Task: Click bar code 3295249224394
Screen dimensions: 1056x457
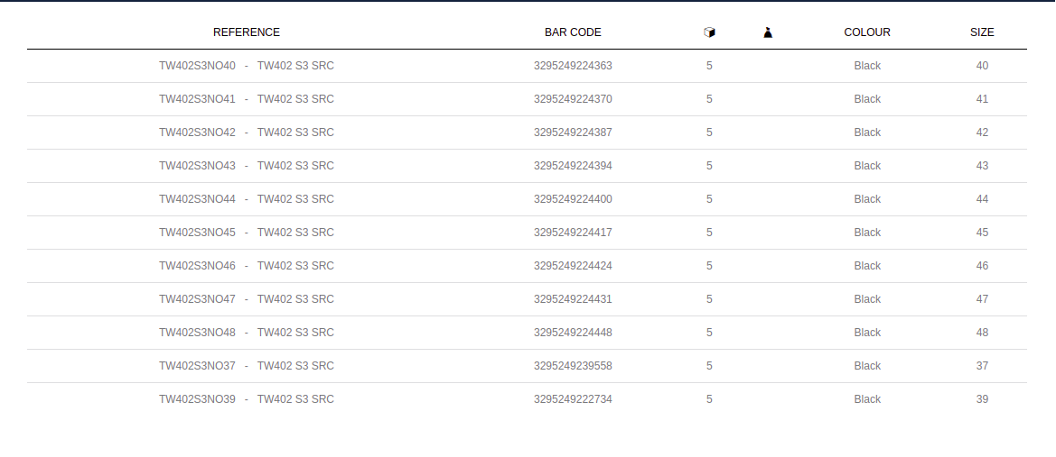Action: pos(573,166)
